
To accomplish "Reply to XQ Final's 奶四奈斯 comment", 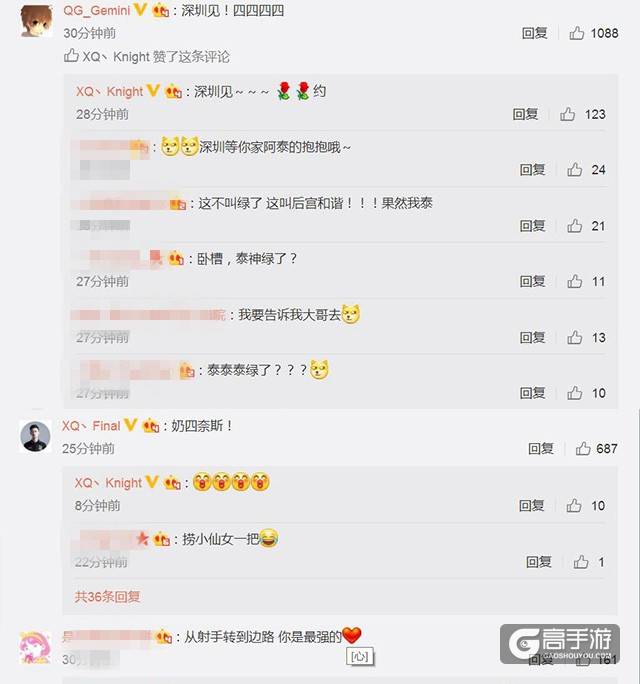I will (541, 448).
